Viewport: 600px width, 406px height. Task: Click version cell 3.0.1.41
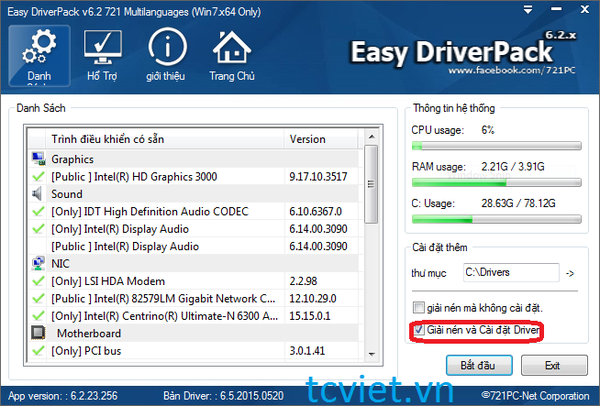click(307, 351)
